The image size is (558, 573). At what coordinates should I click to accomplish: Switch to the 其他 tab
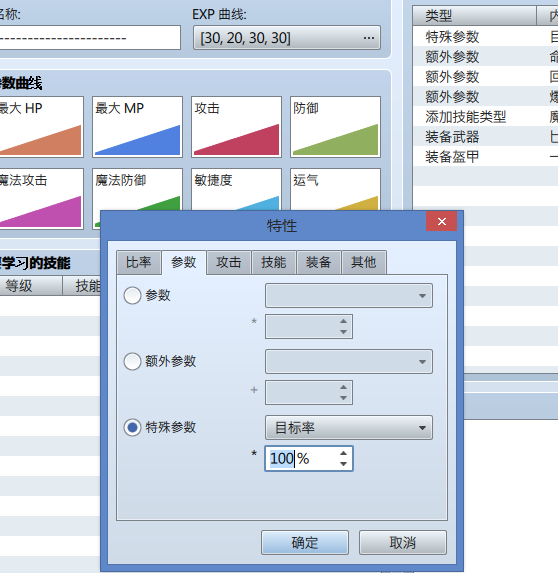(x=364, y=262)
